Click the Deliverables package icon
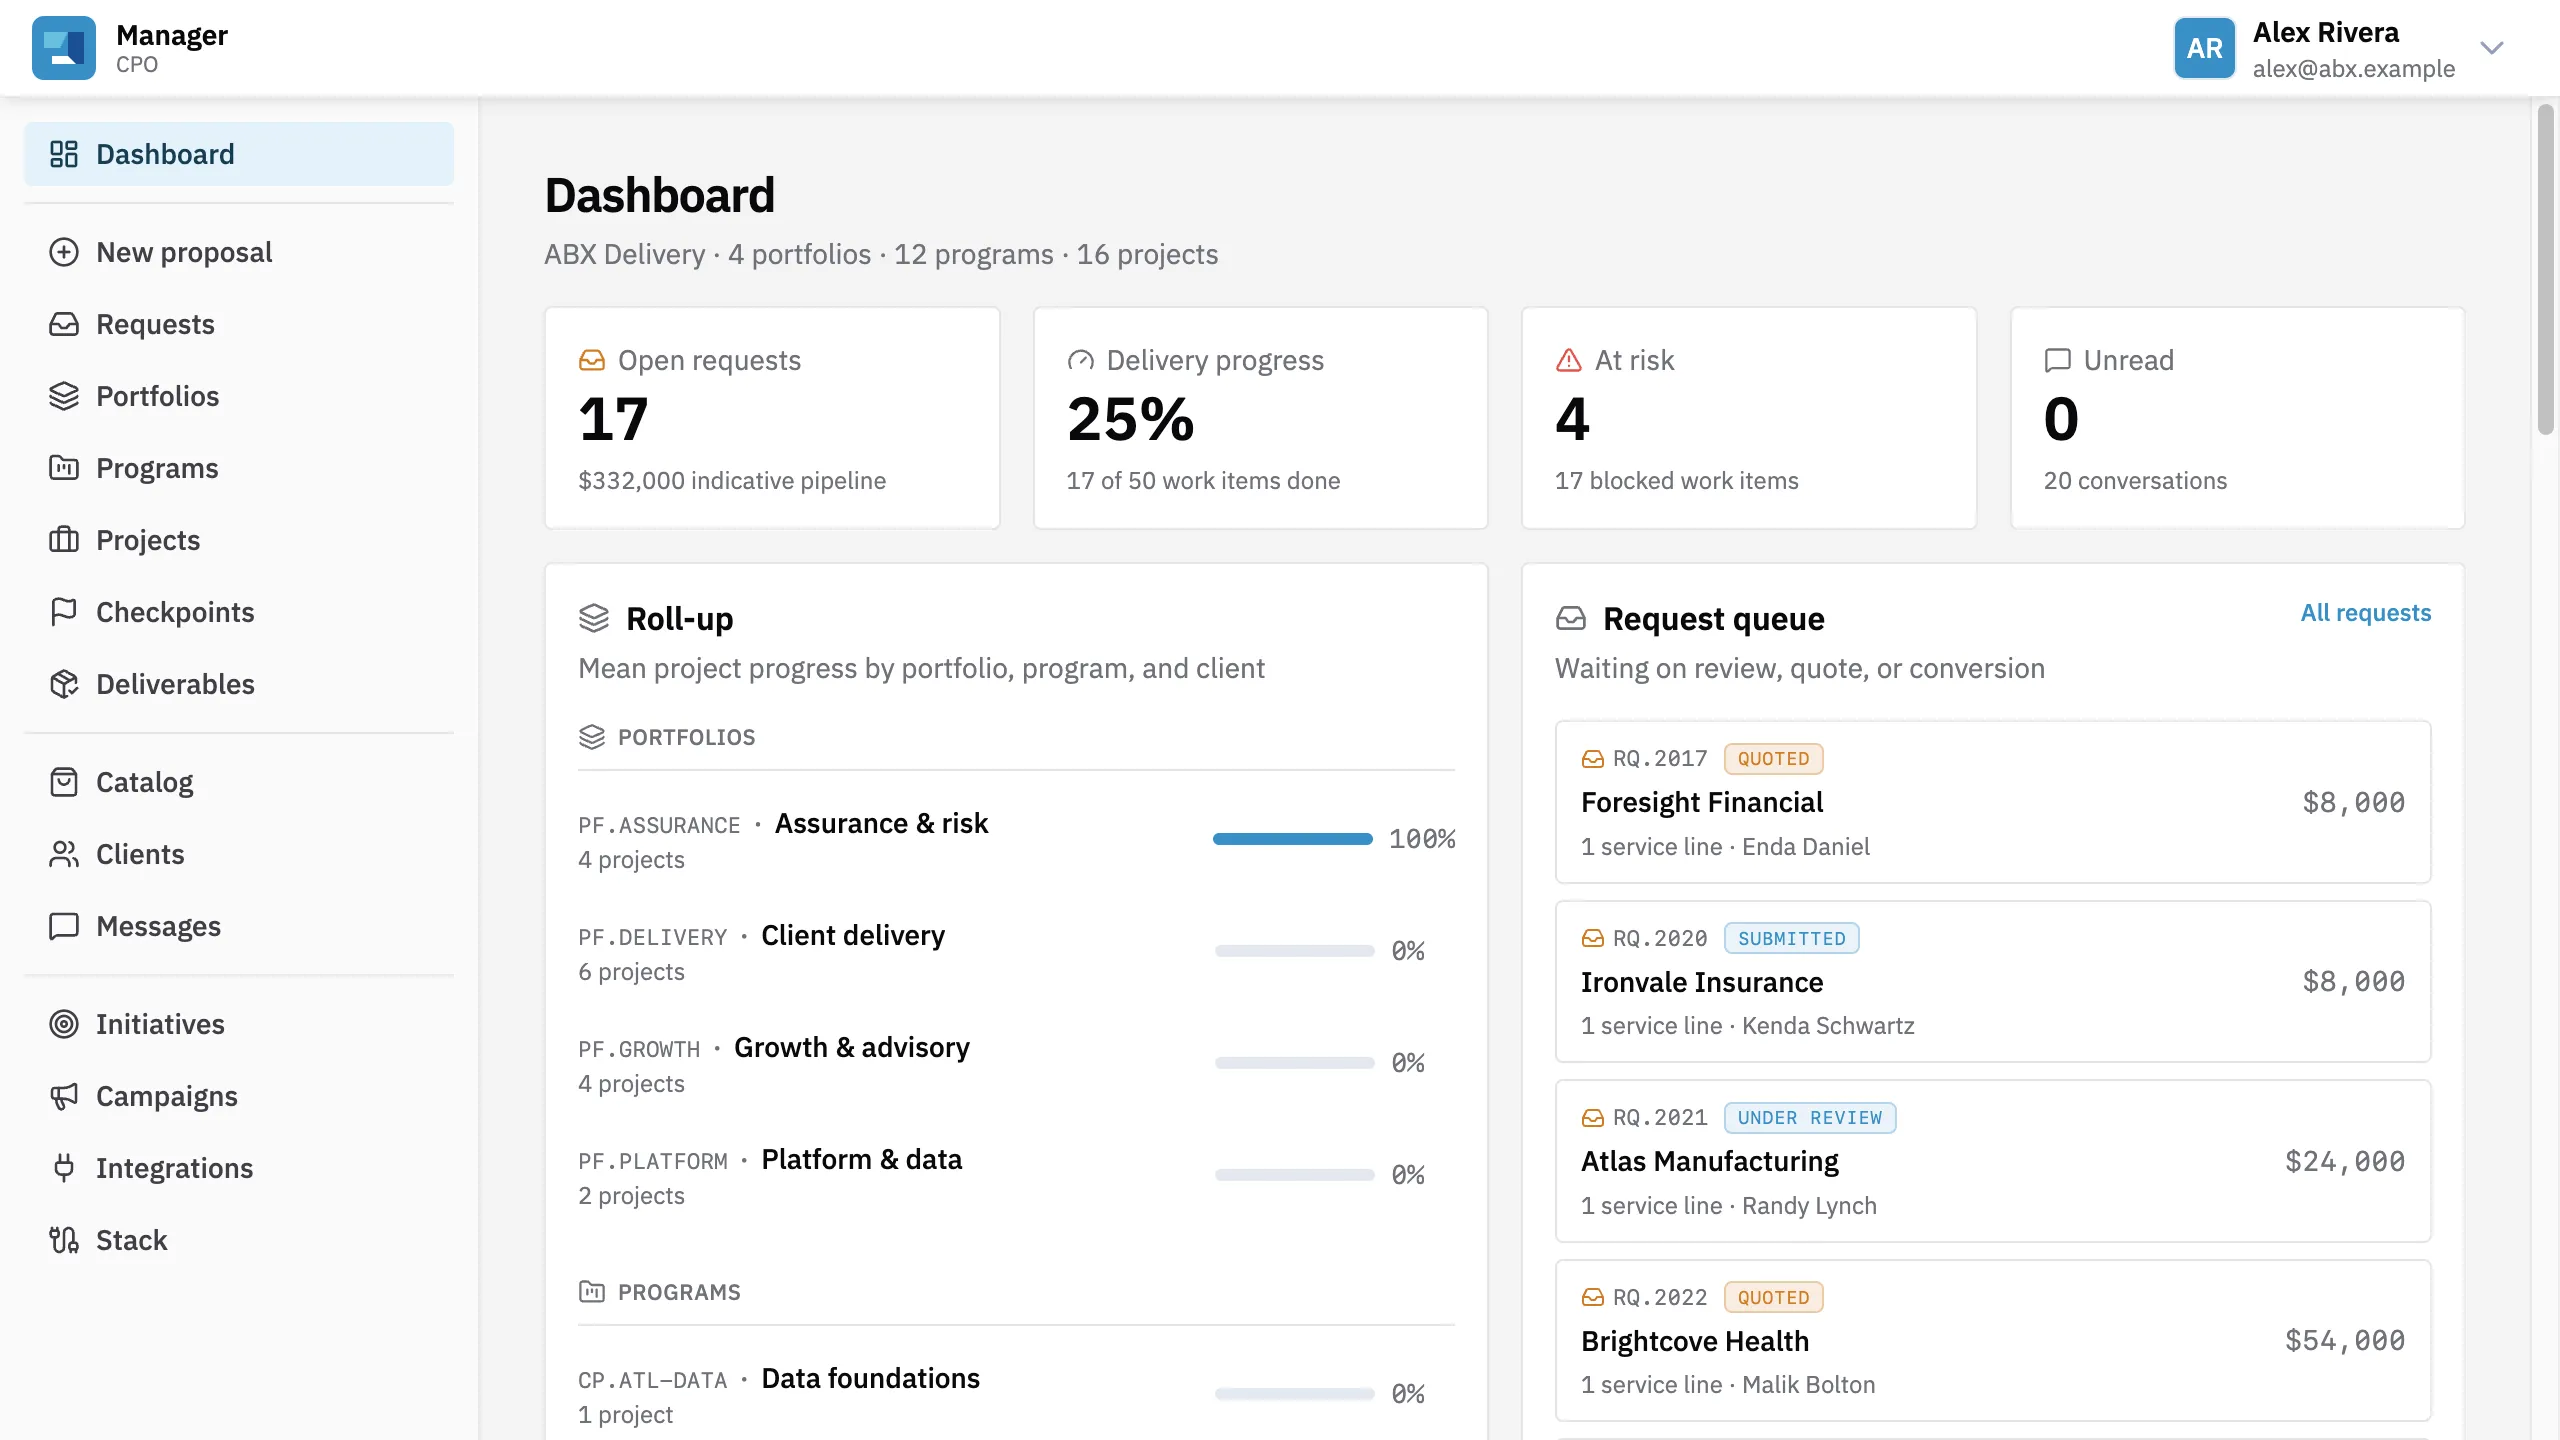This screenshot has height=1440, width=2560. click(x=64, y=684)
